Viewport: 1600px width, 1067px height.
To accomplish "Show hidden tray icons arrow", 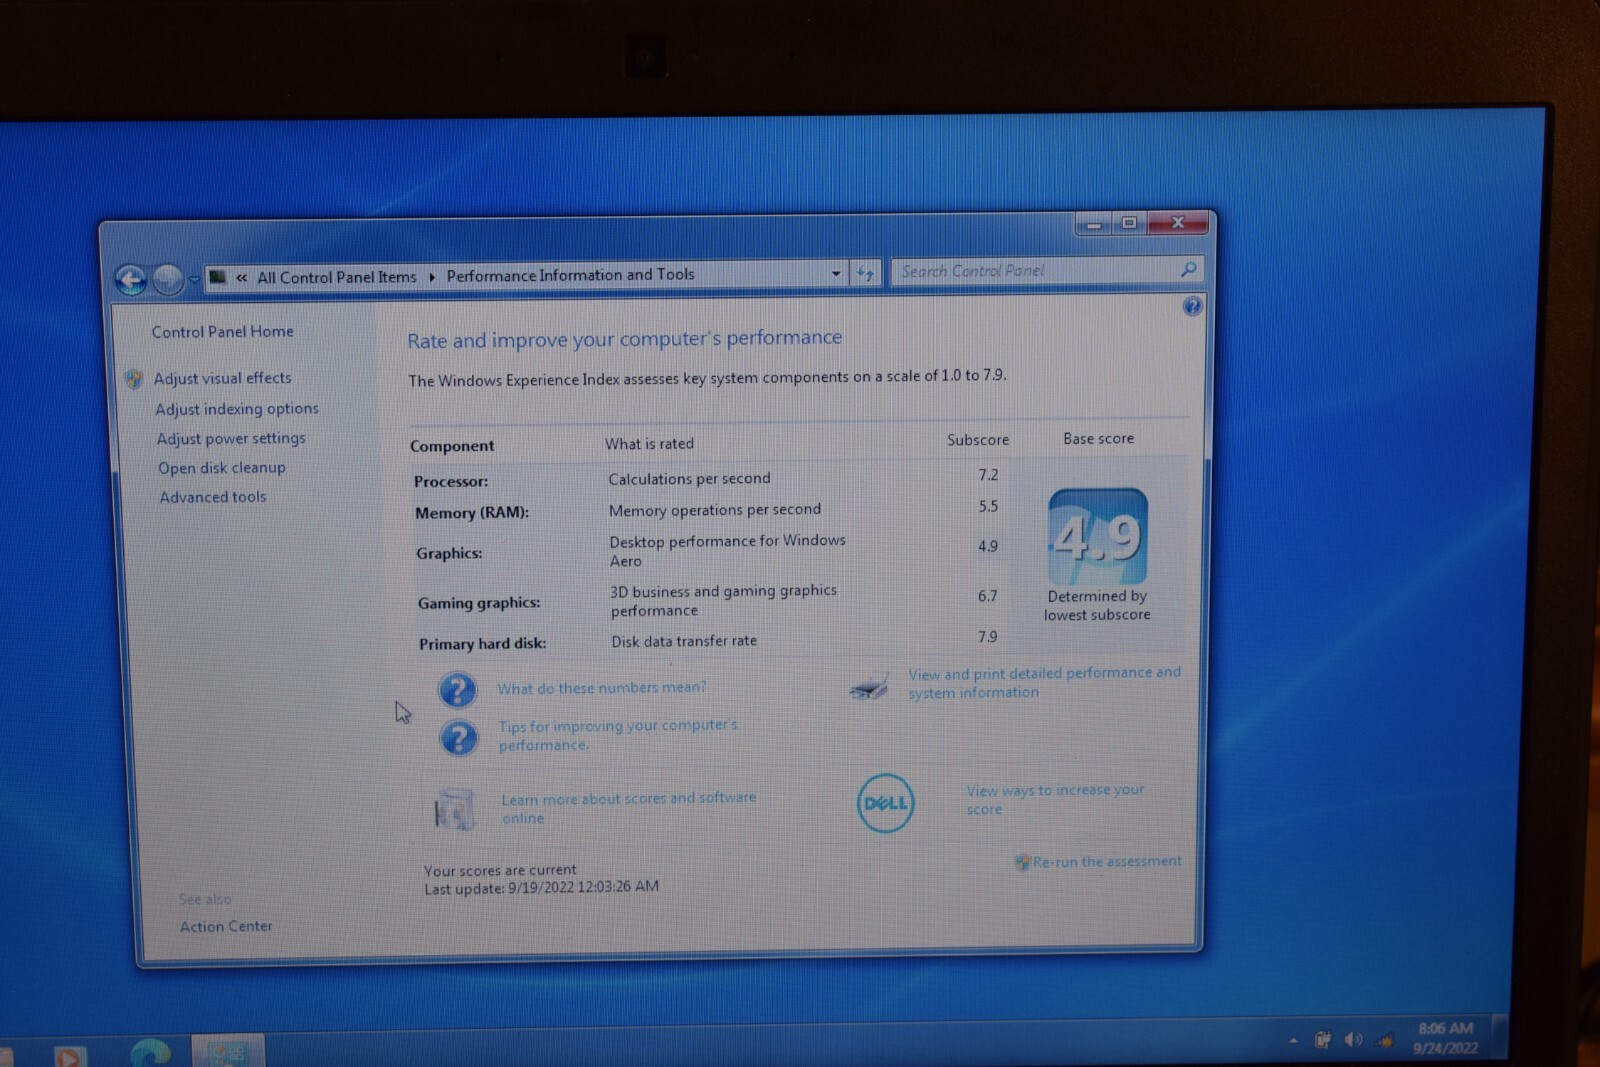I will click(1293, 1041).
